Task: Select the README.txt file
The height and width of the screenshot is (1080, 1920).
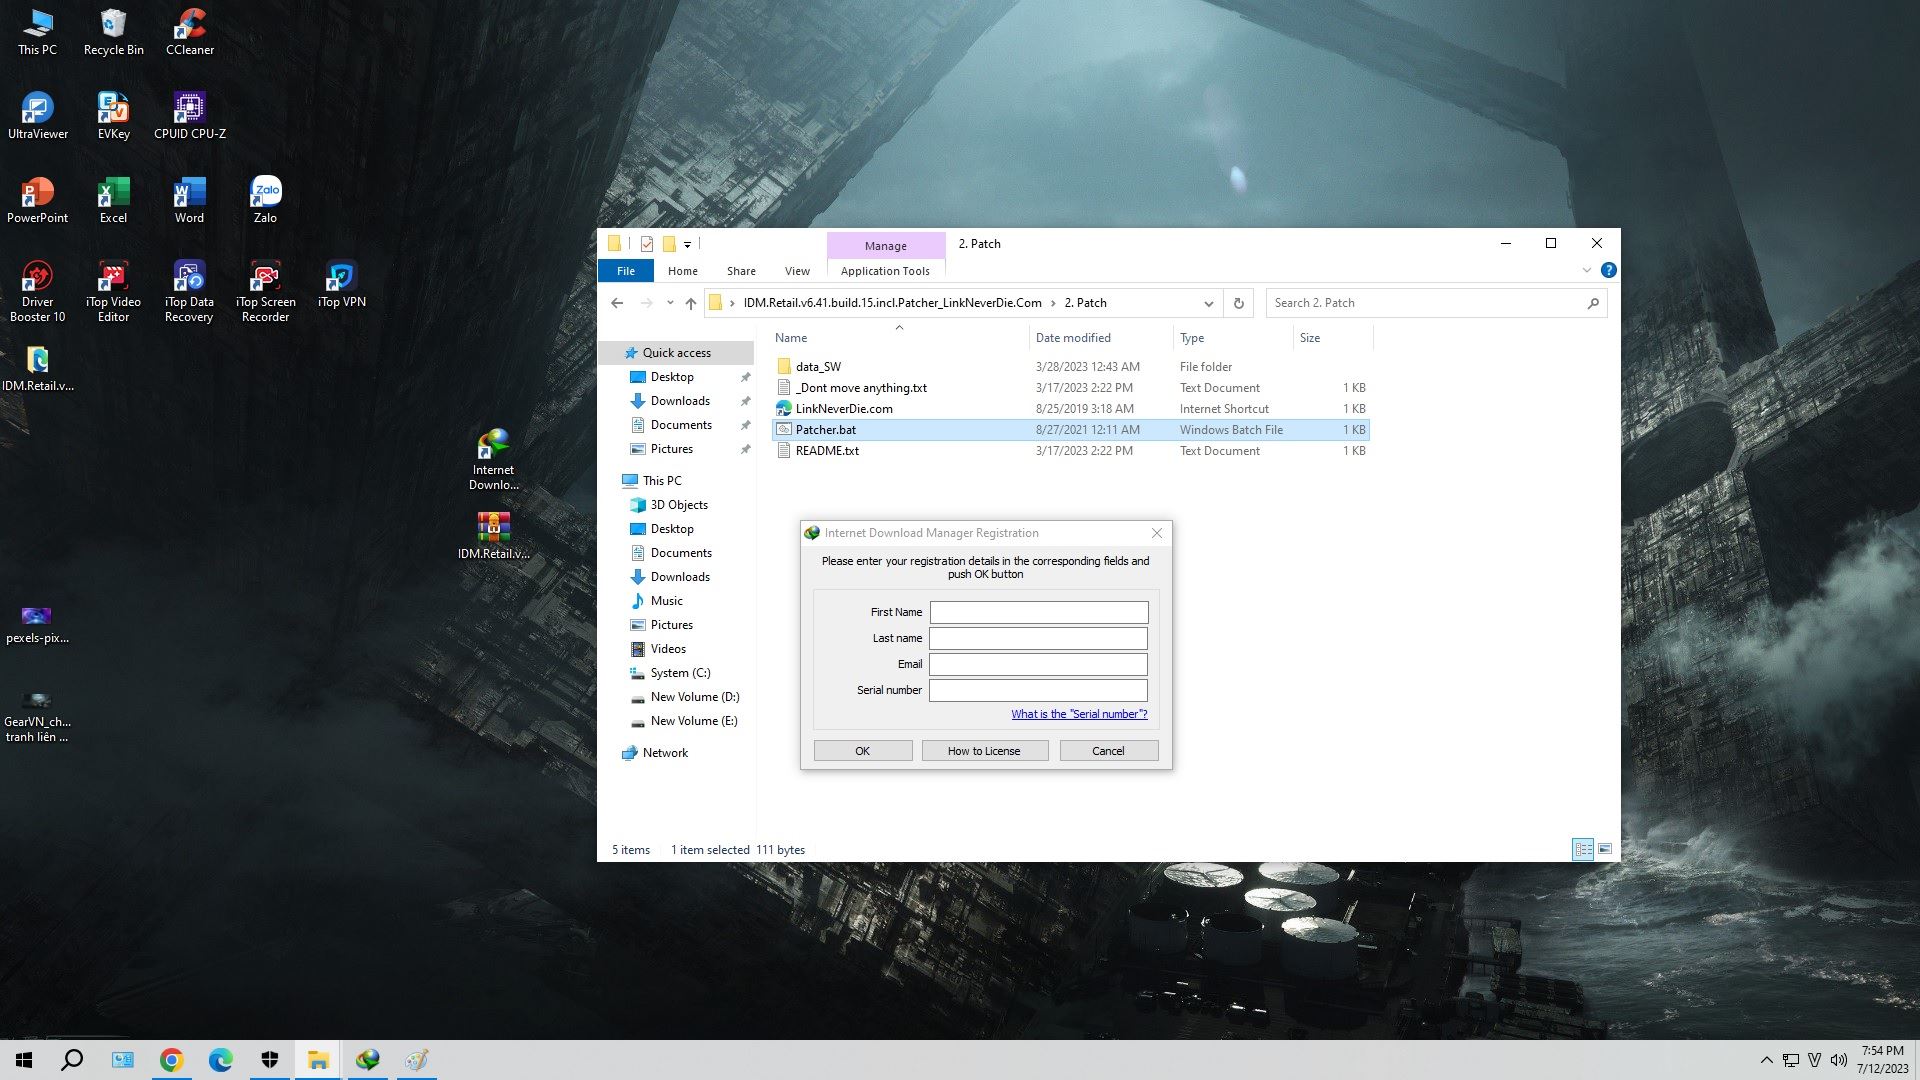Action: (x=1071, y=451)
